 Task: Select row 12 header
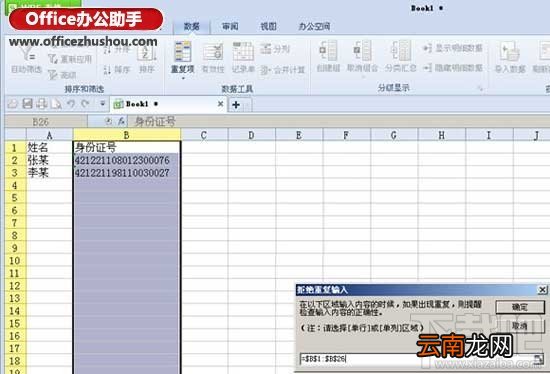(15, 286)
